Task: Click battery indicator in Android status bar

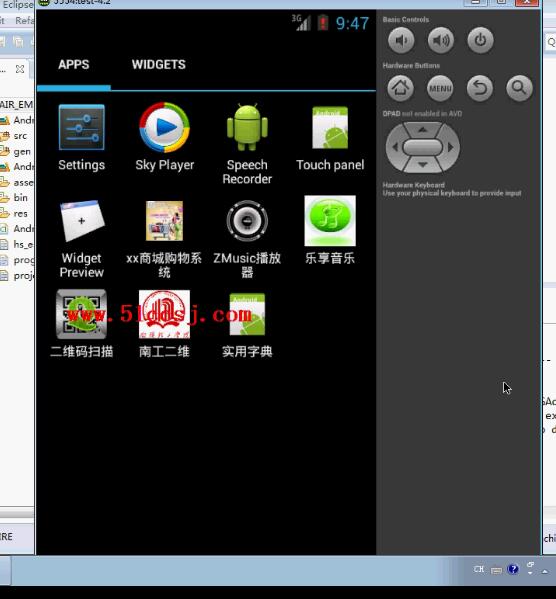Action: [323, 23]
